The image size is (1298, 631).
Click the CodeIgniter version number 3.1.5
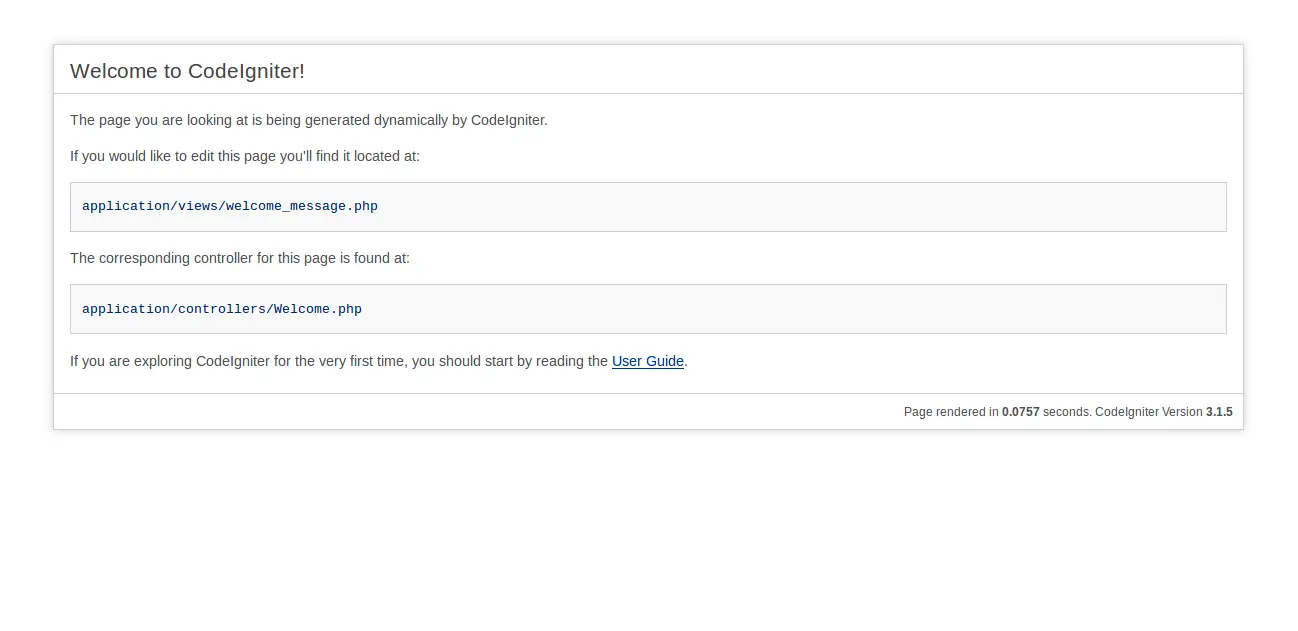click(x=1219, y=412)
